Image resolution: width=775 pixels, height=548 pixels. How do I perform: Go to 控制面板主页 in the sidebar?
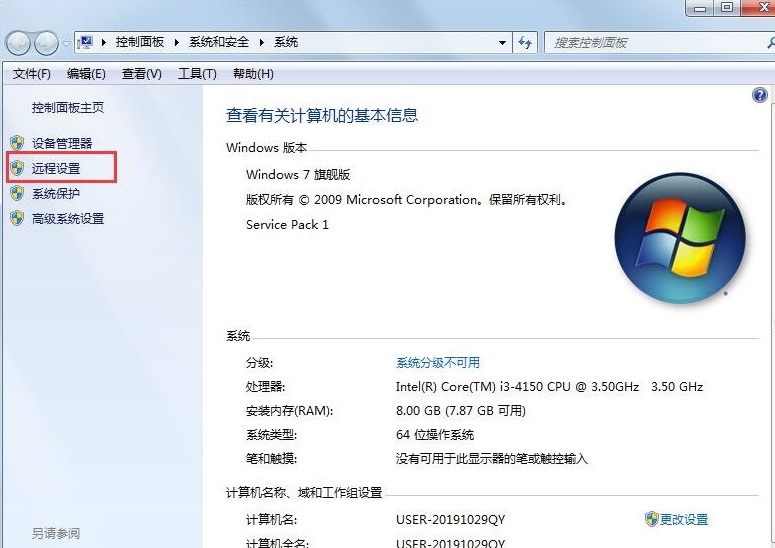[67, 108]
